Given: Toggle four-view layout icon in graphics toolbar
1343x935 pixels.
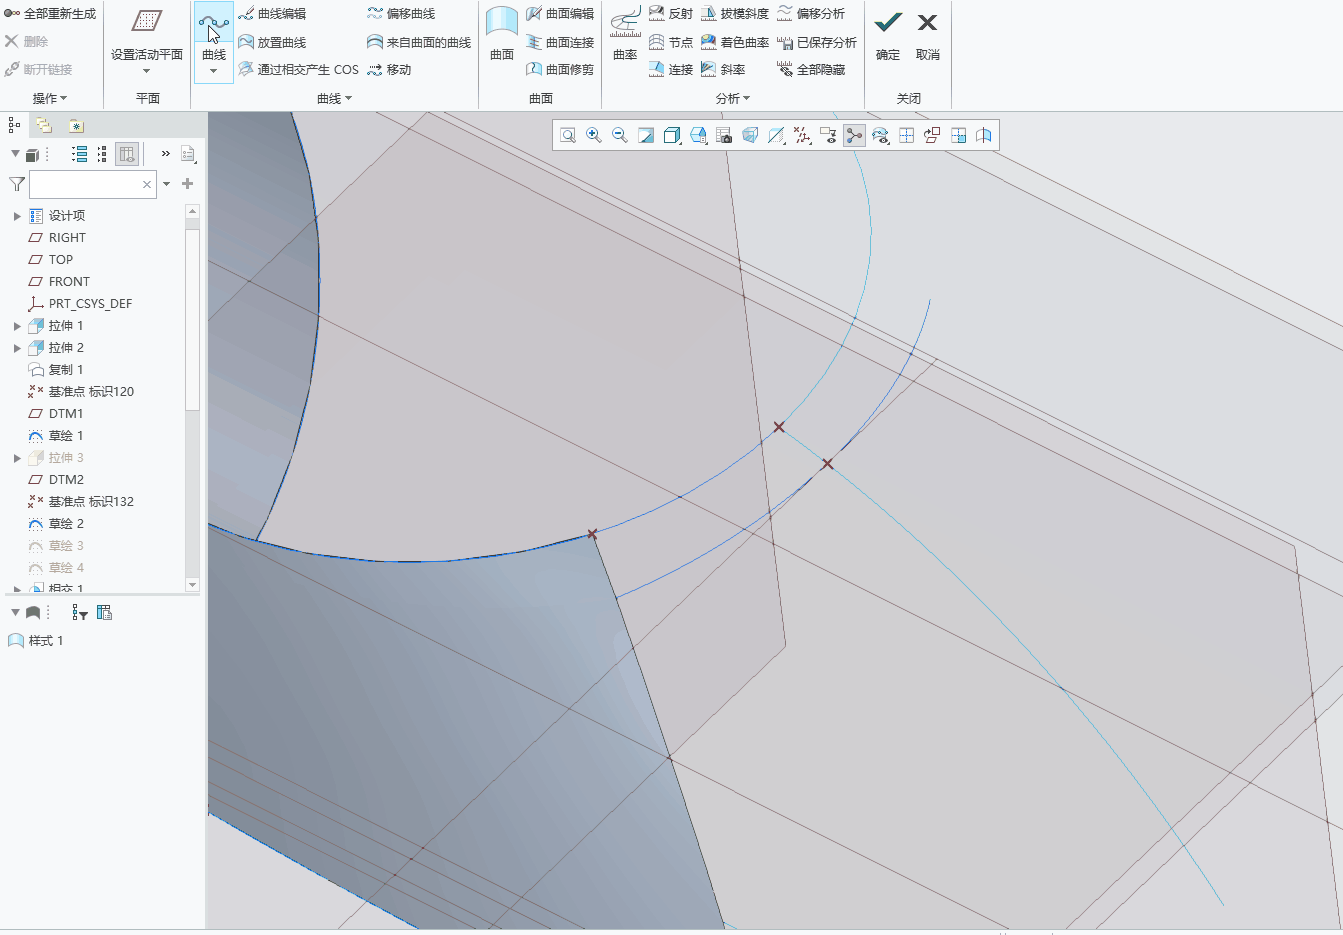Looking at the screenshot, I should (x=906, y=135).
